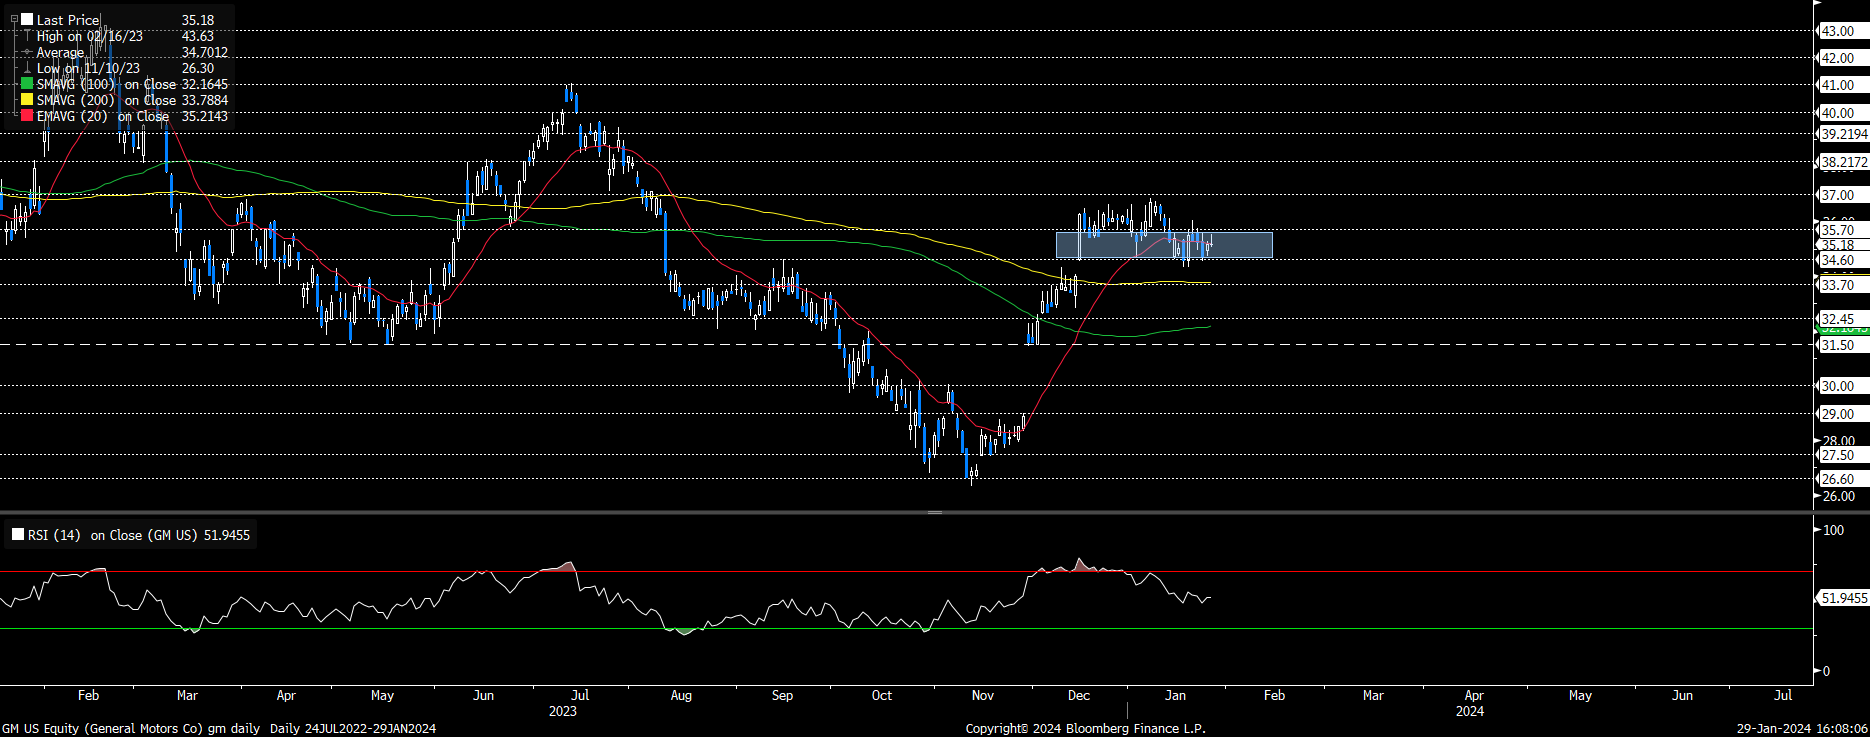Click the 'Daily 24JUL2022-29JAN2024' date range text
Image resolution: width=1870 pixels, height=737 pixels.
pyautogui.click(x=353, y=728)
